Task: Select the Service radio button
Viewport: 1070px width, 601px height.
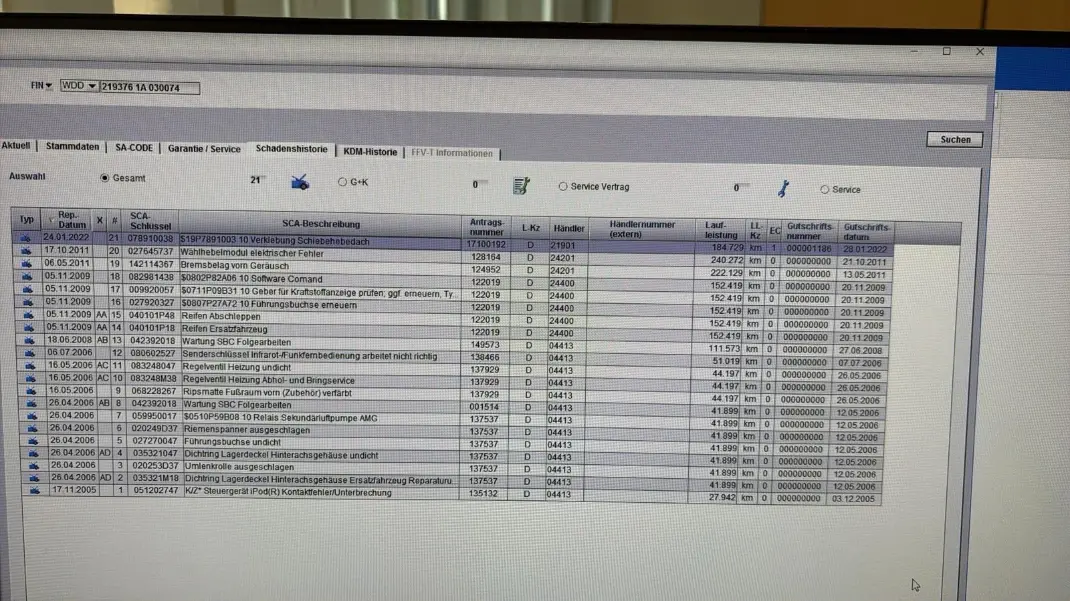Action: pyautogui.click(x=825, y=189)
